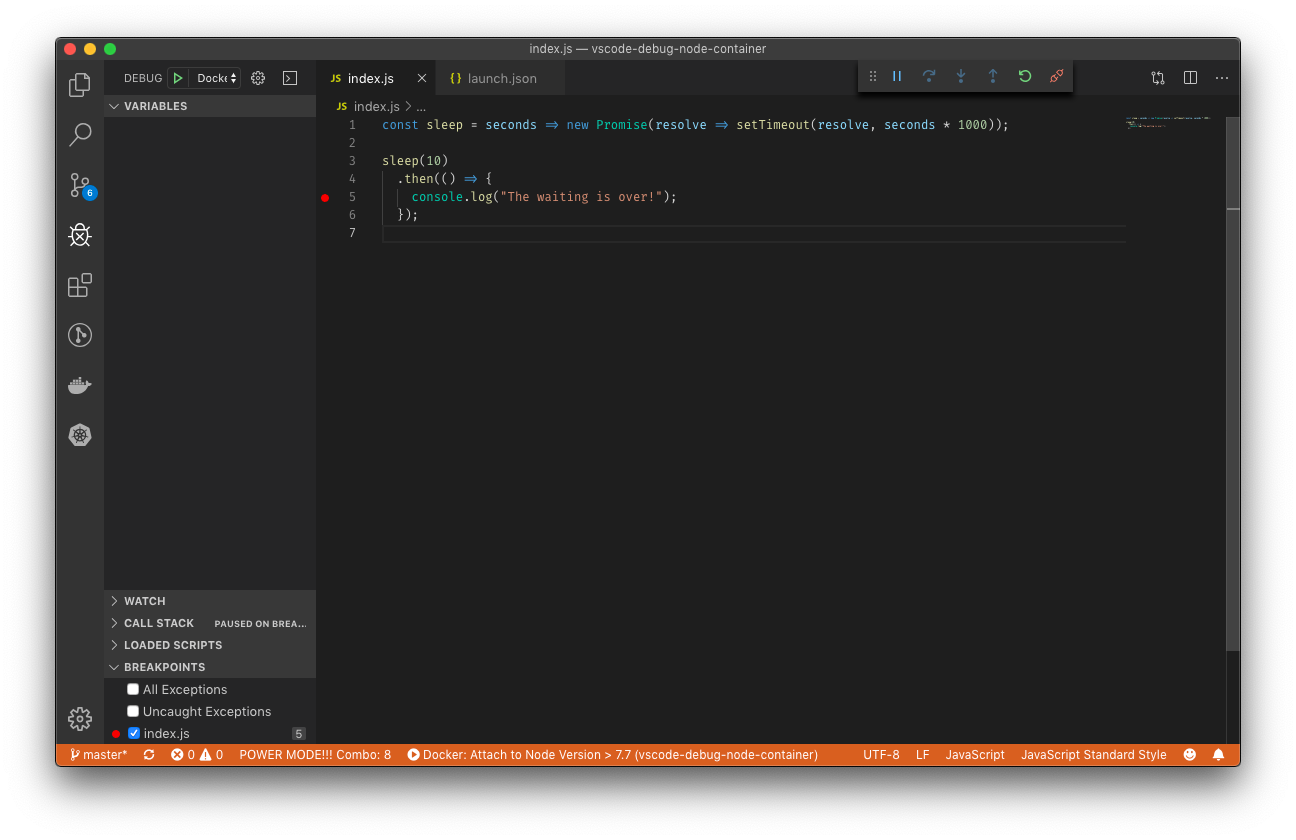This screenshot has height=840, width=1296.
Task: Open the Extensions view
Action: [80, 285]
